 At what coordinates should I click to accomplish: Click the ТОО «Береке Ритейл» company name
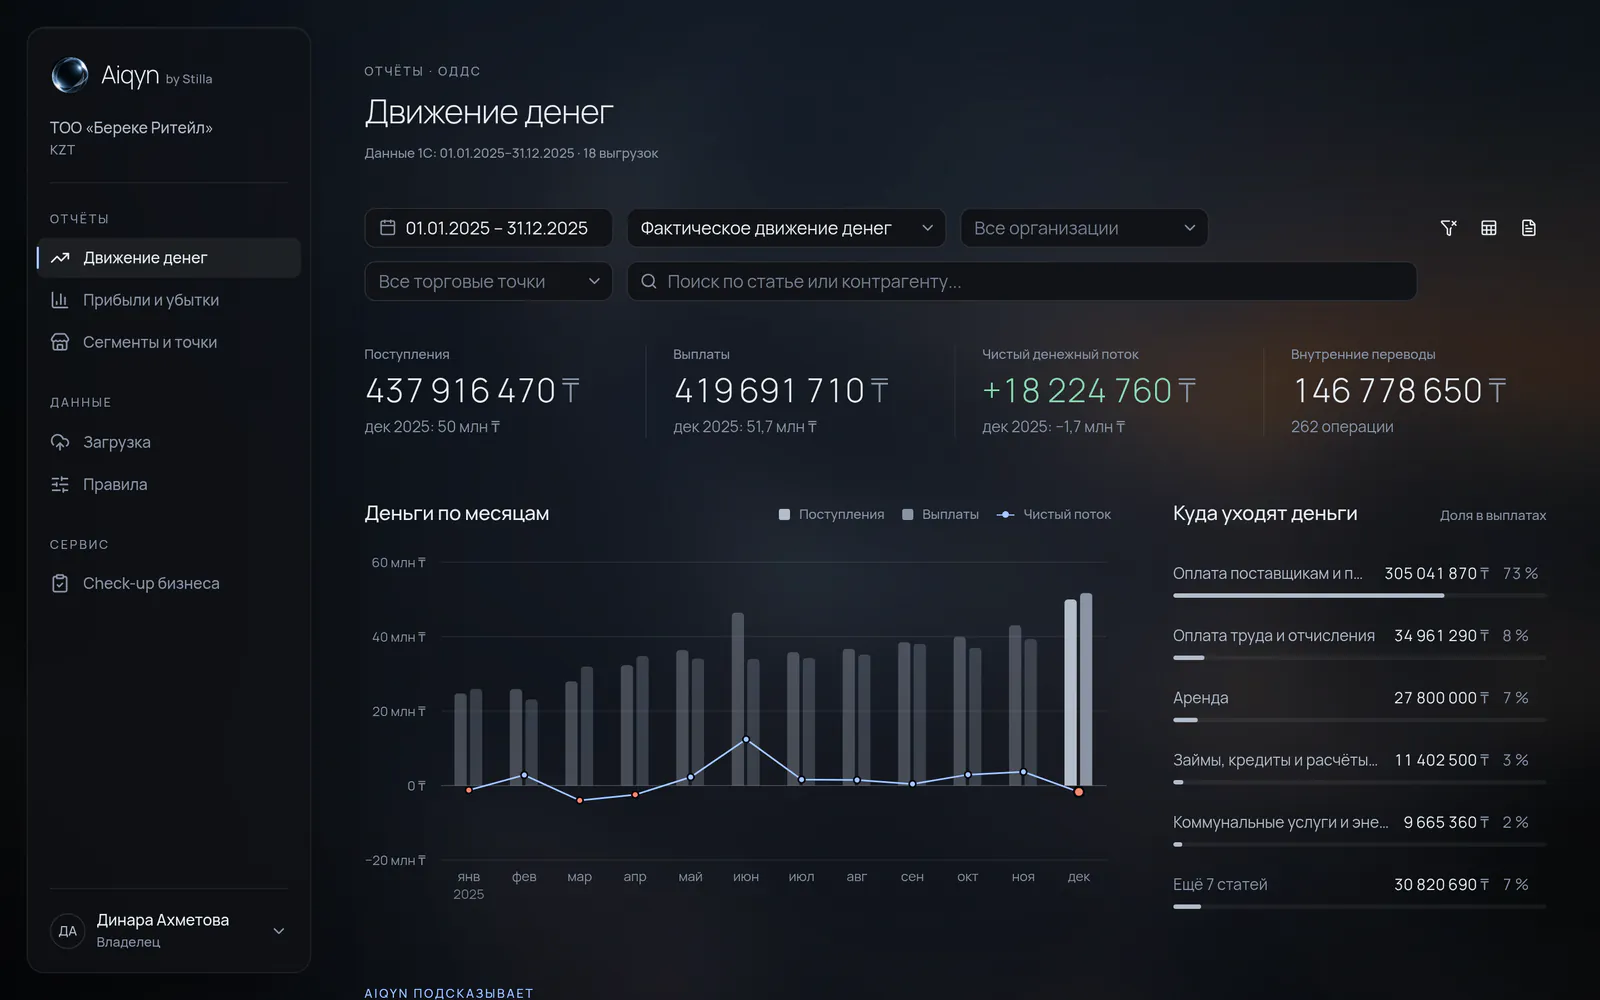tap(131, 128)
